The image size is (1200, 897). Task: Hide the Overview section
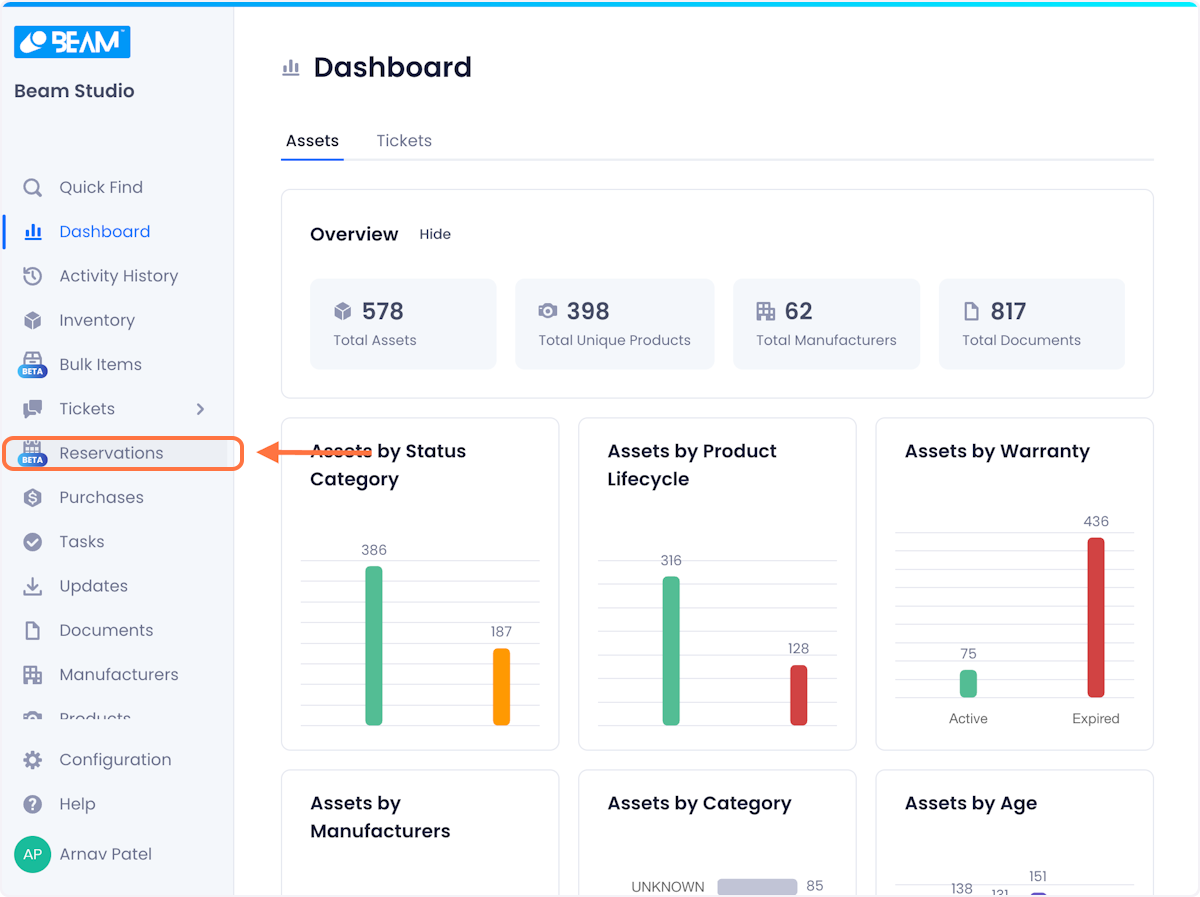[435, 234]
